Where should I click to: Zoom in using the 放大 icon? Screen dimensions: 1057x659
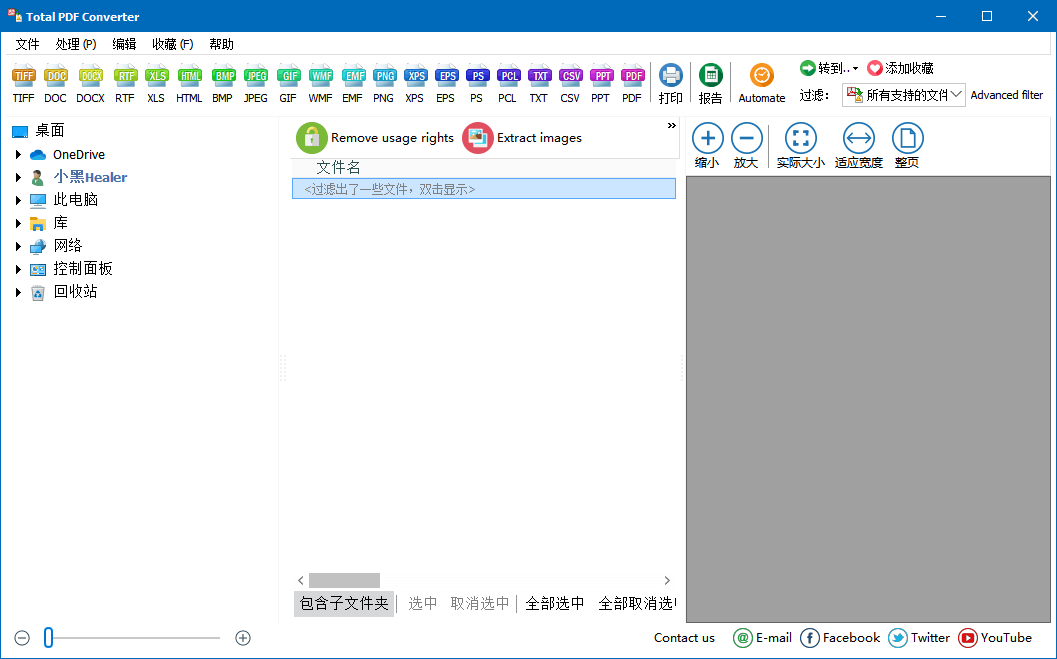[746, 138]
